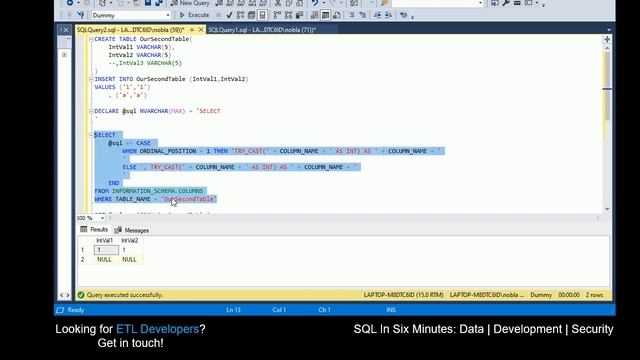Click the Execute query button
Screen dimensions: 640x360
click(x=195, y=15)
